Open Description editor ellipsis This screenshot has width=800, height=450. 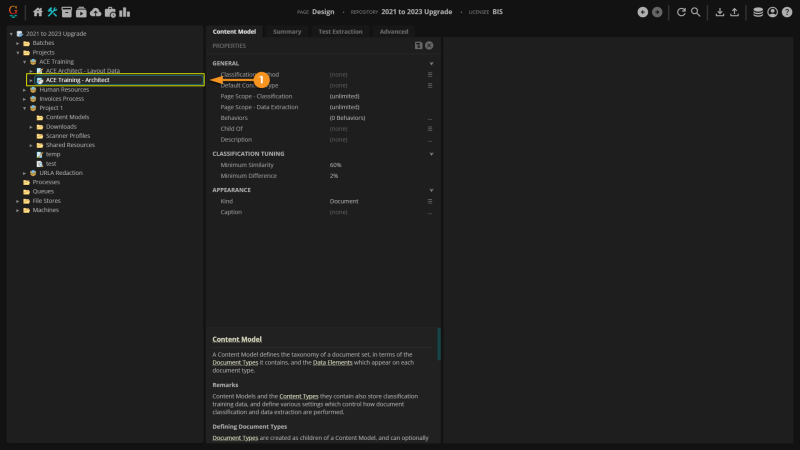click(430, 141)
